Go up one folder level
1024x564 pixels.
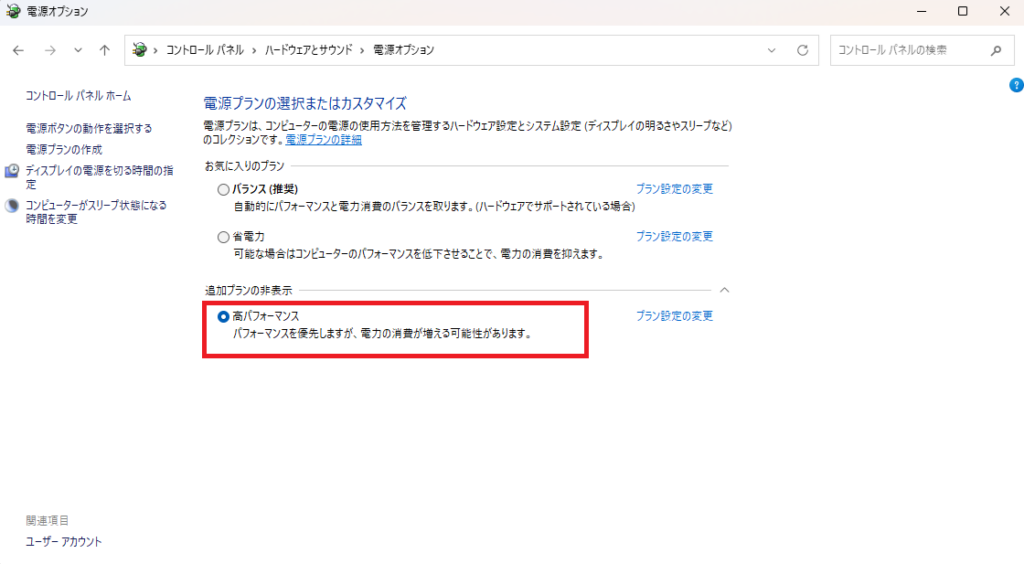(104, 50)
